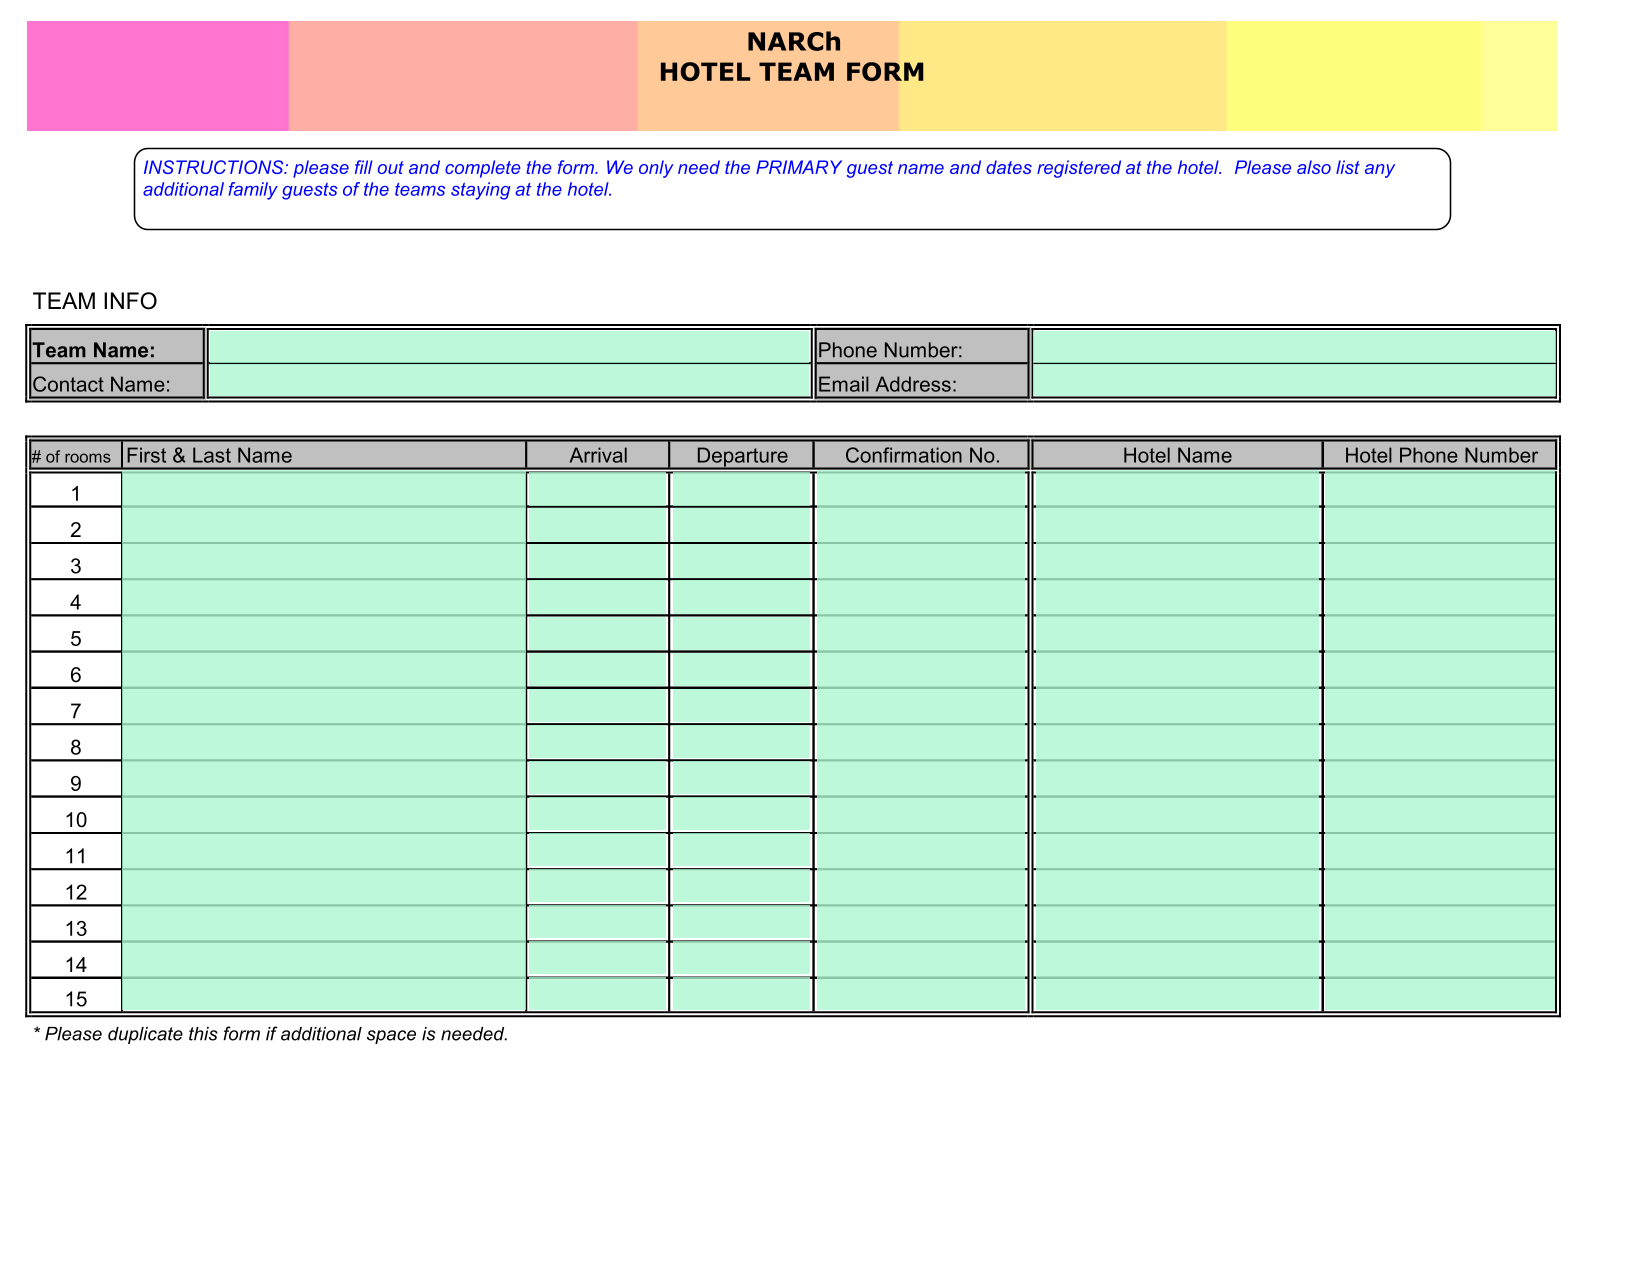Click First & Last Name field in row 14
This screenshot has width=1649, height=1275.
(x=324, y=959)
